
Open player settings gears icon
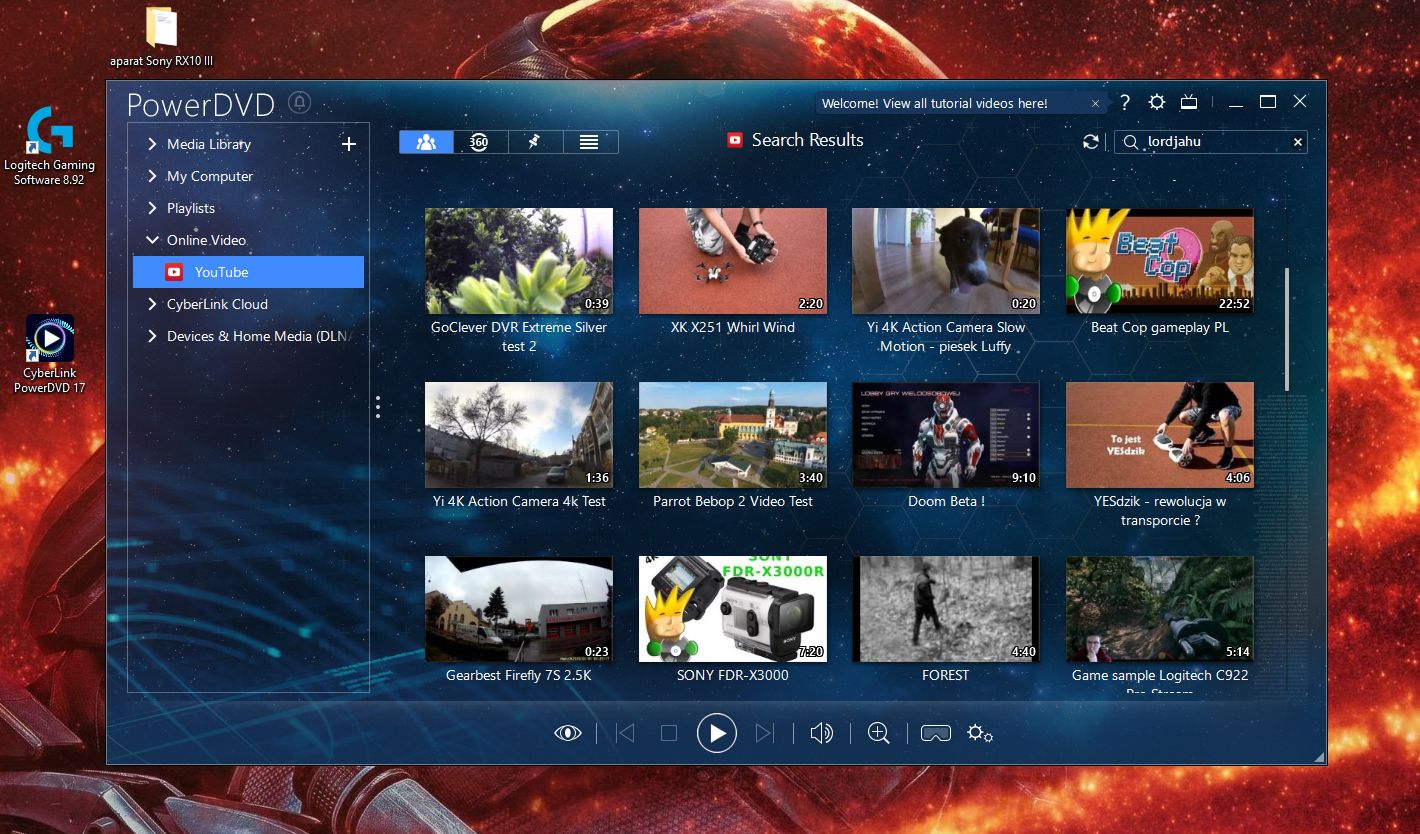tap(980, 733)
